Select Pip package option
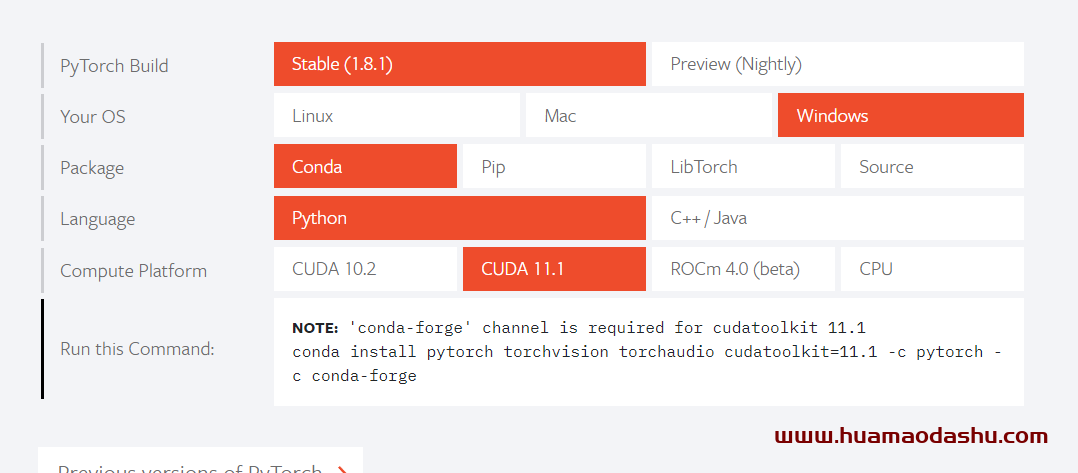Screen dimensions: 1078x473 (x=554, y=166)
